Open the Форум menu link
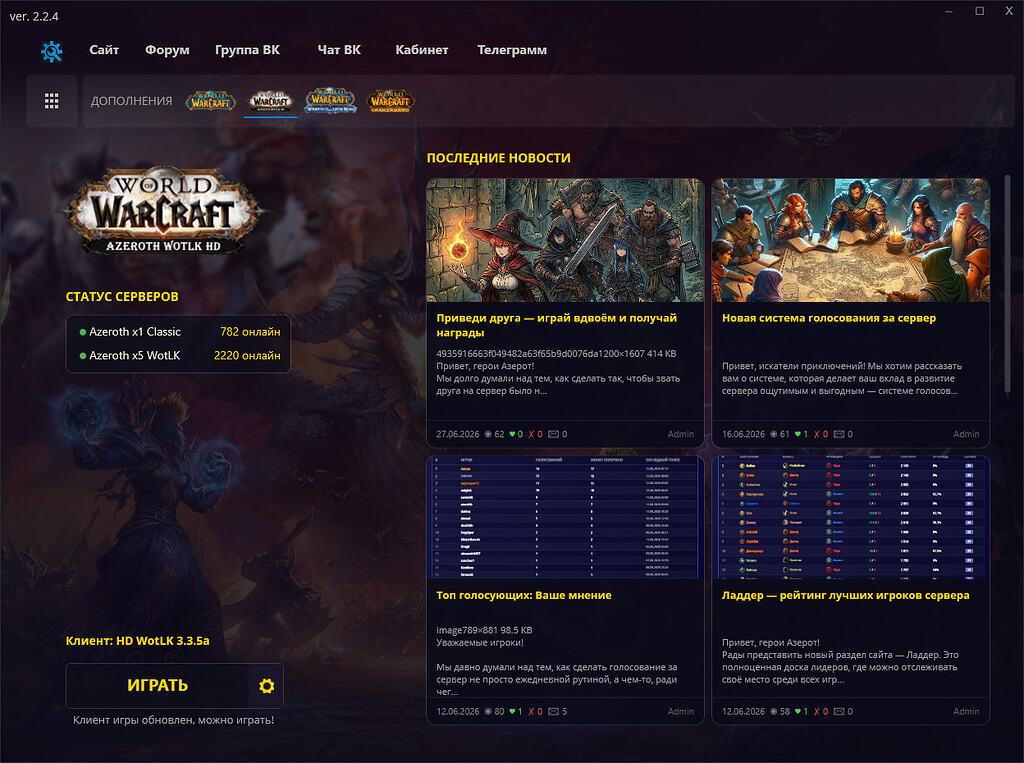Screen dimensions: 1024x763 (x=167, y=50)
